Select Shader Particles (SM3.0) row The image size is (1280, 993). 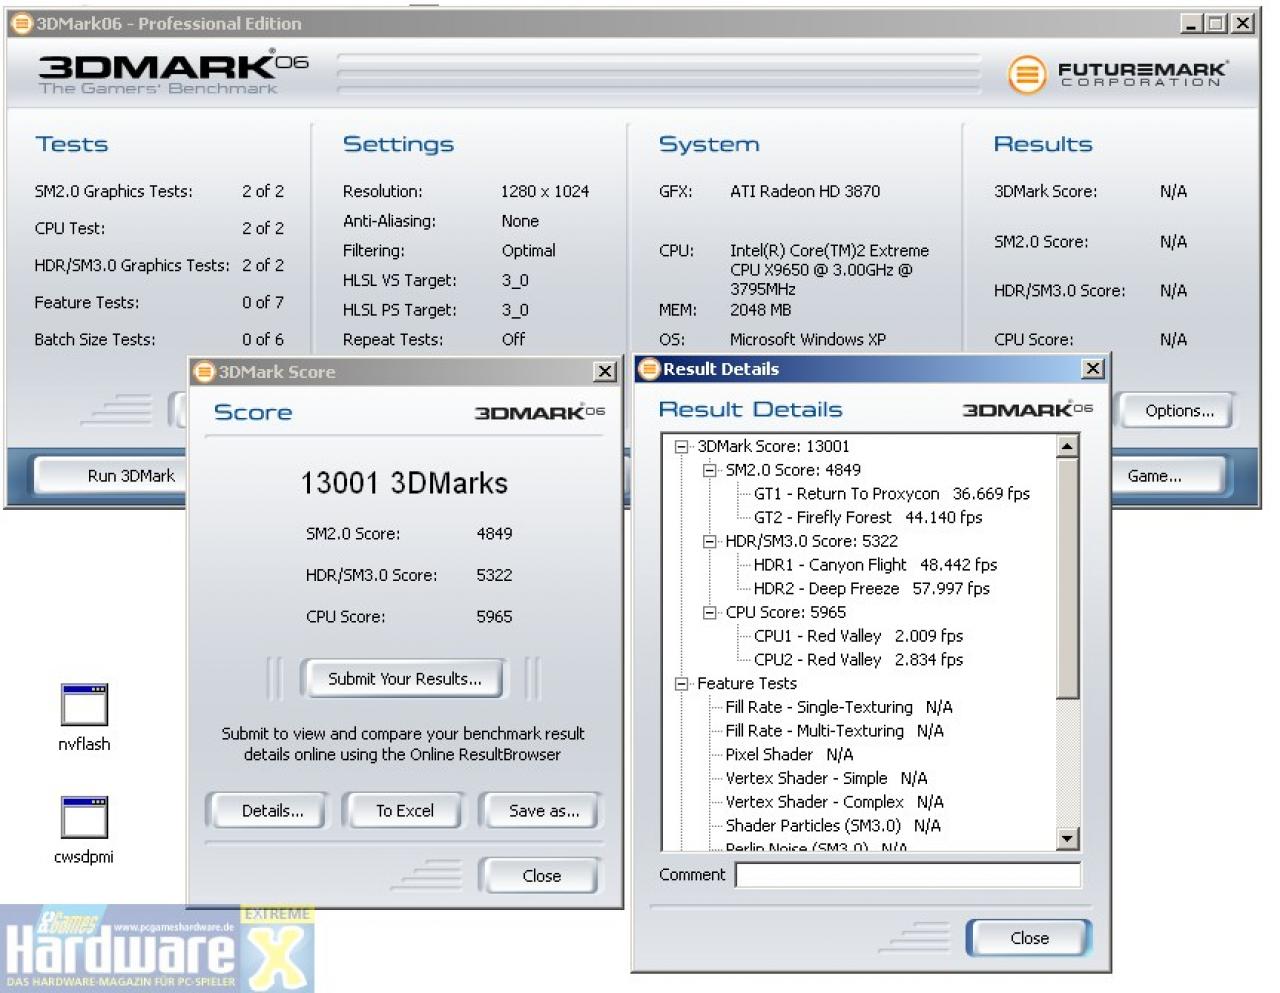tap(833, 826)
